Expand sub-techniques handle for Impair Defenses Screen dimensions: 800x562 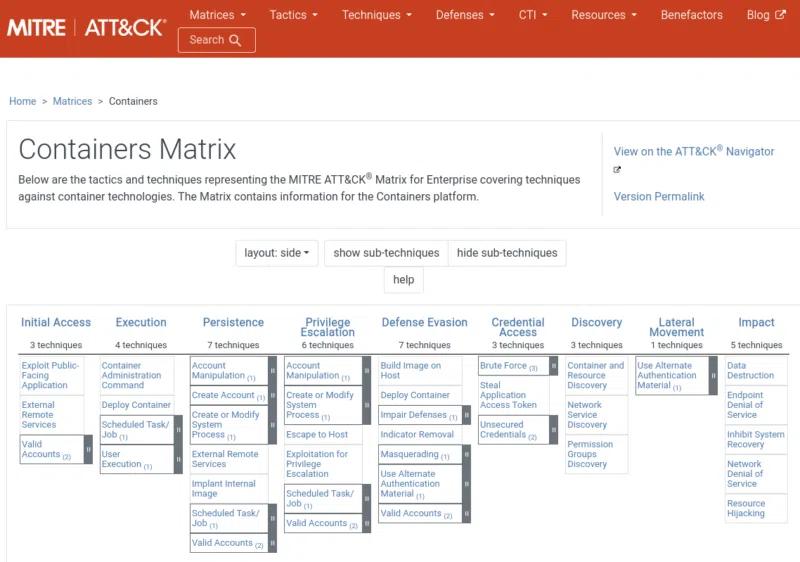(466, 415)
